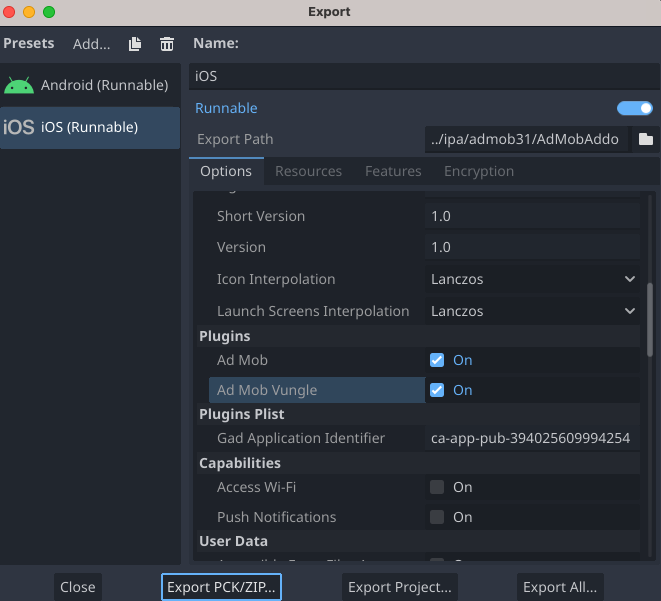Switch to the Encryption tab
This screenshot has width=661, height=601.
click(x=479, y=171)
